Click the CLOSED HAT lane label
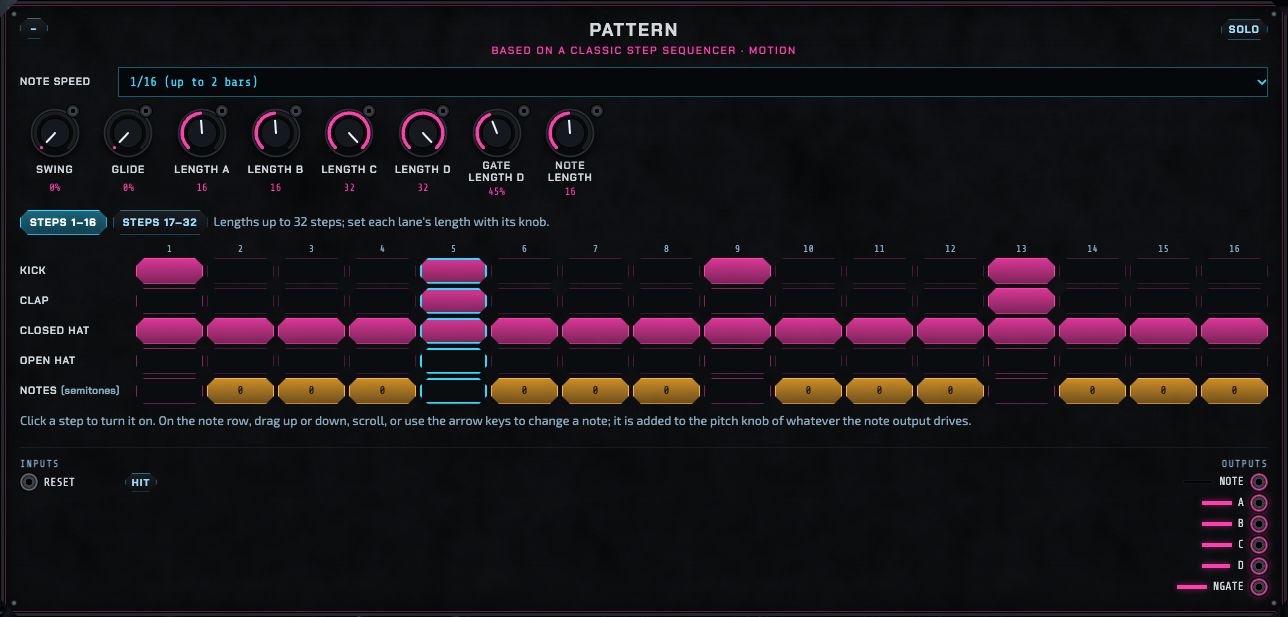The image size is (1288, 617). [x=54, y=331]
